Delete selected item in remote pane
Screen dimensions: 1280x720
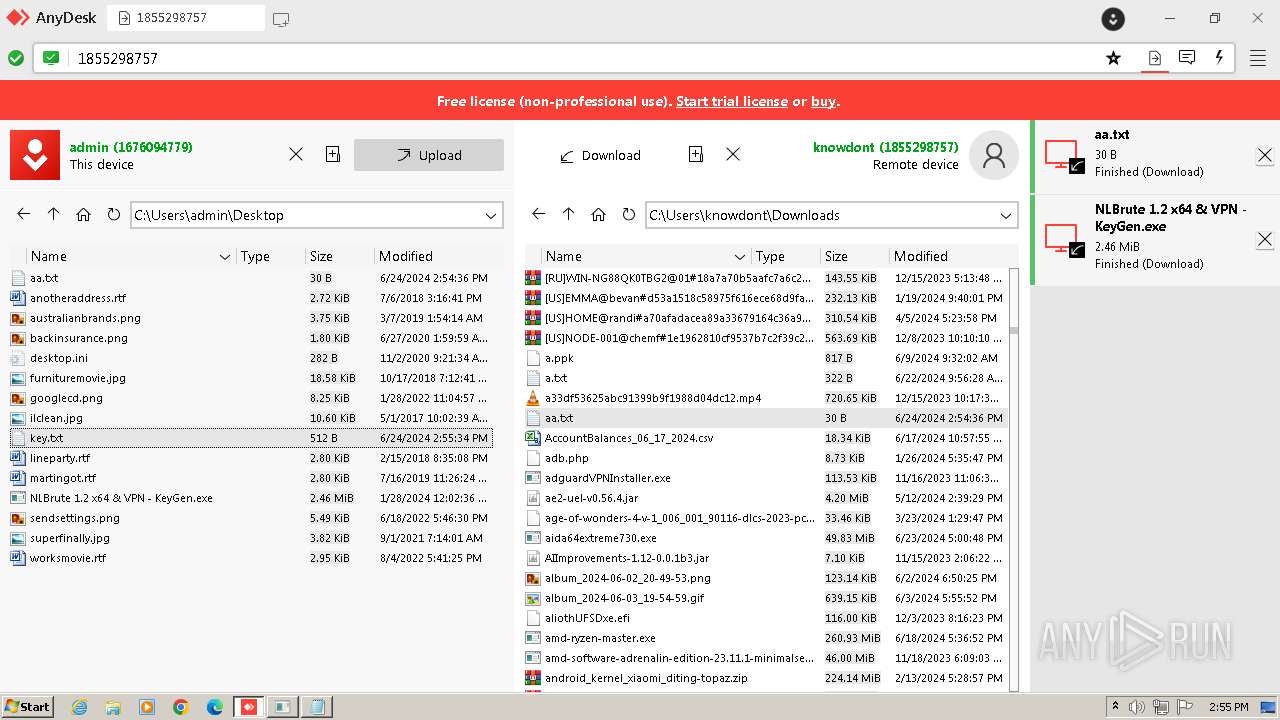tap(733, 154)
